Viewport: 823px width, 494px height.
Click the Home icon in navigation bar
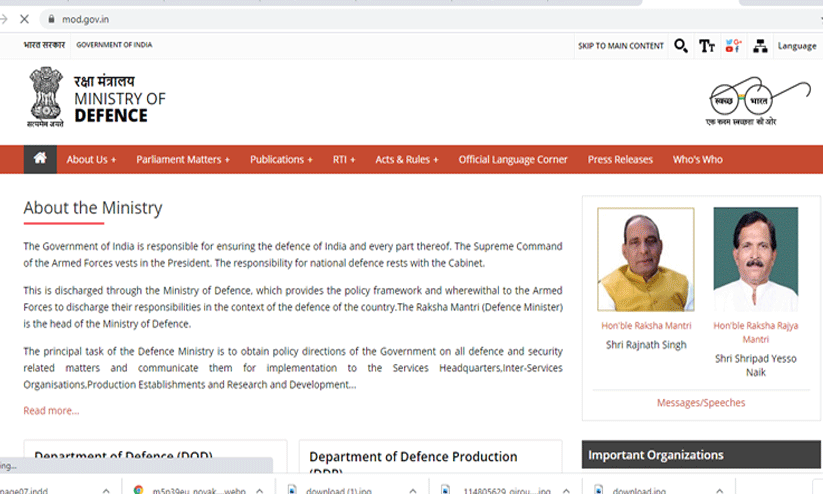pos(40,159)
